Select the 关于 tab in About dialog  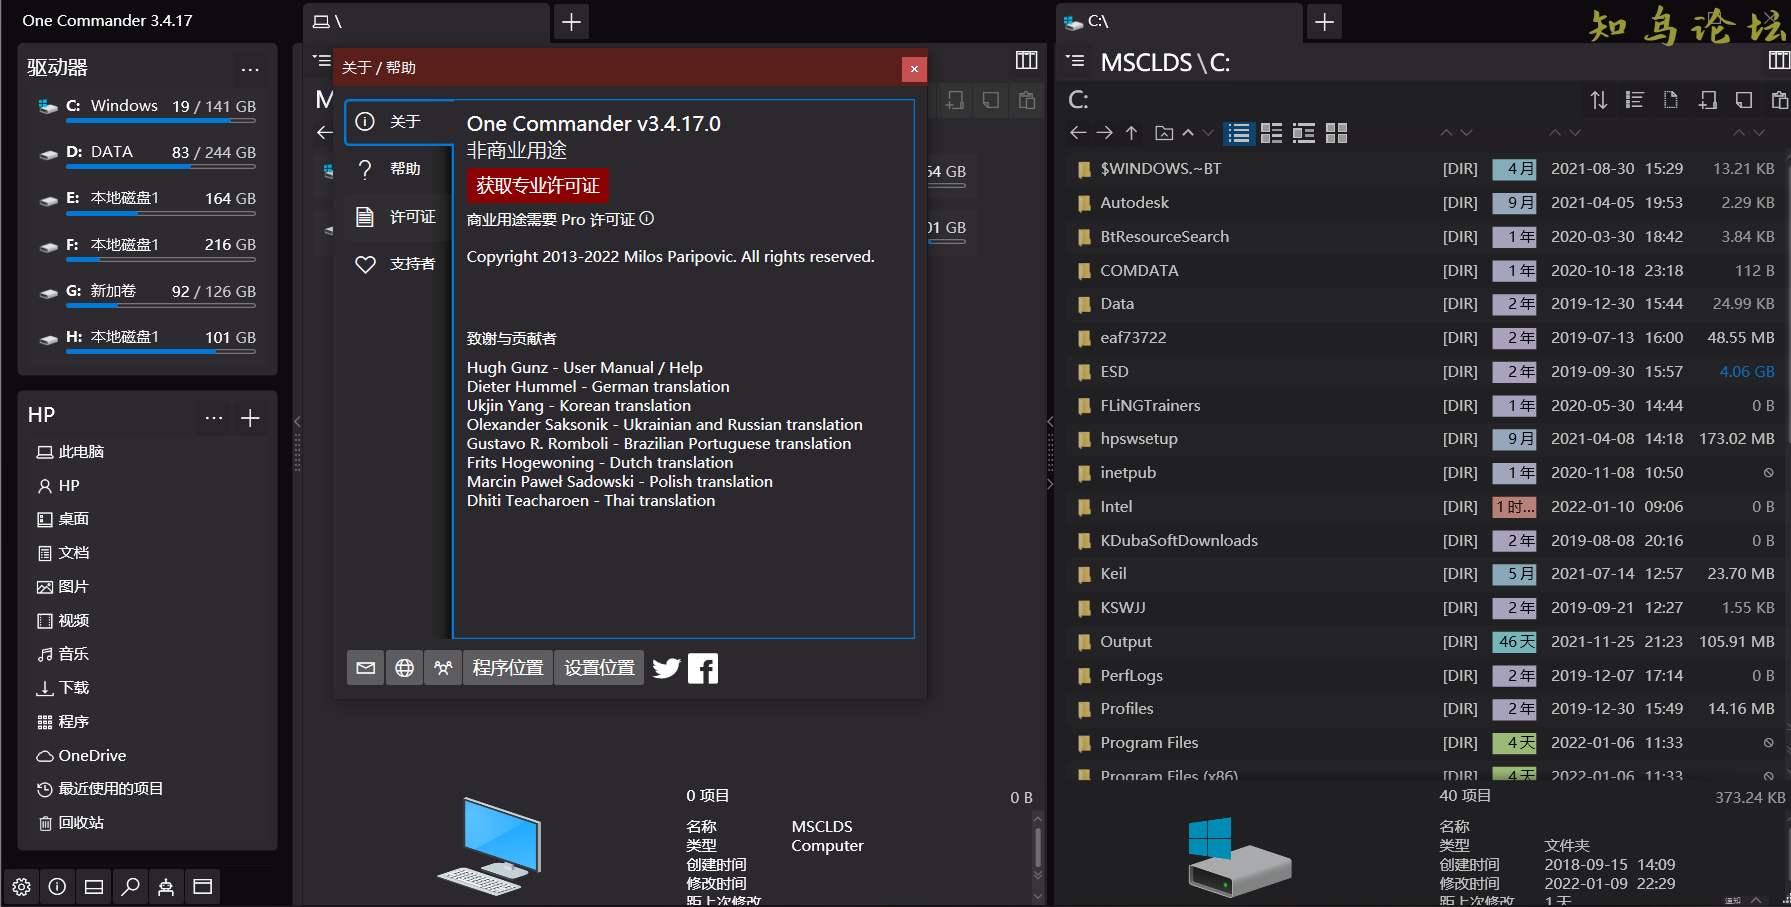pos(397,122)
